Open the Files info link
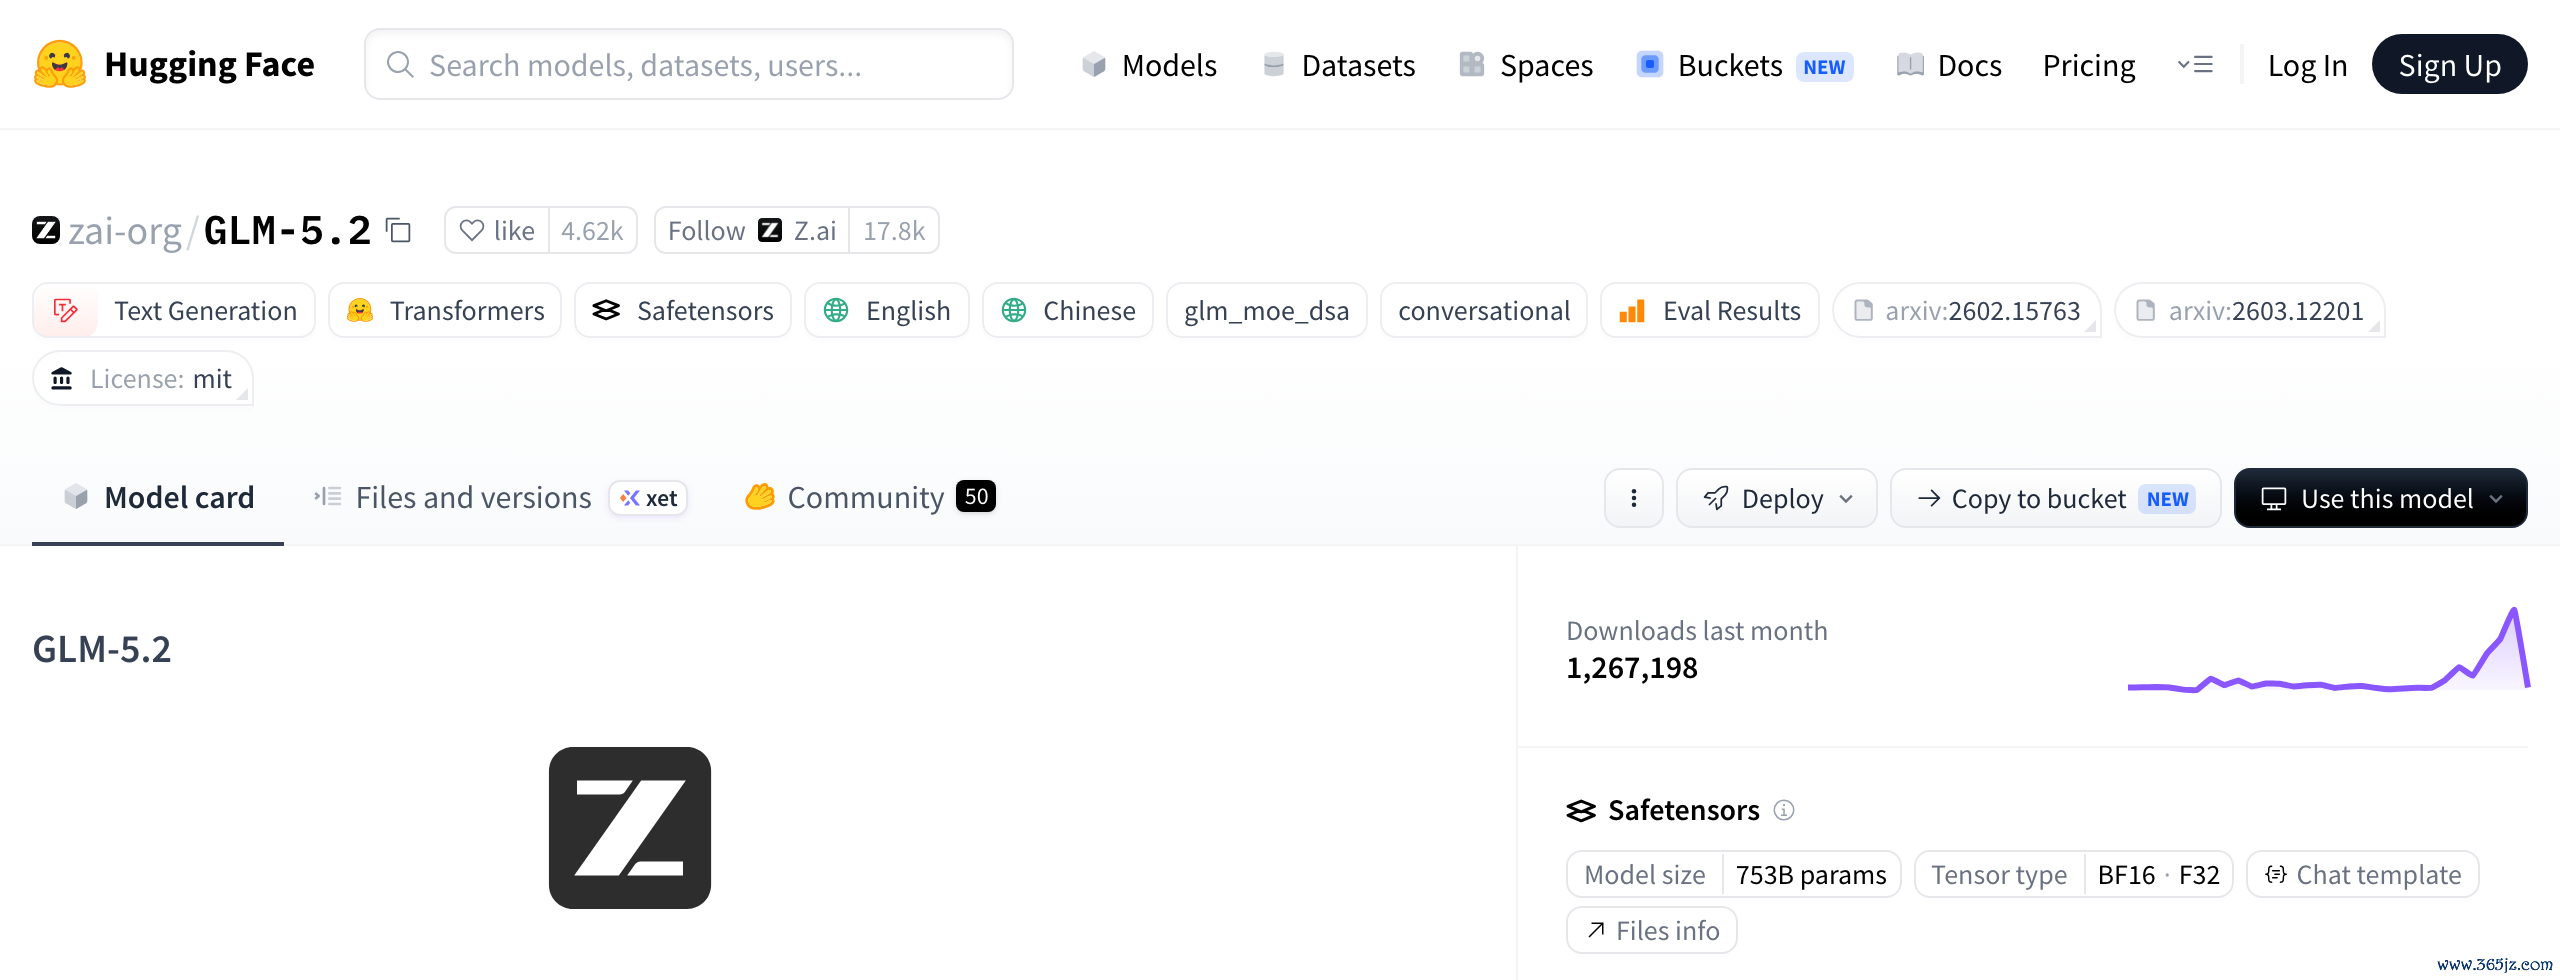The image size is (2560, 980). tap(1652, 931)
